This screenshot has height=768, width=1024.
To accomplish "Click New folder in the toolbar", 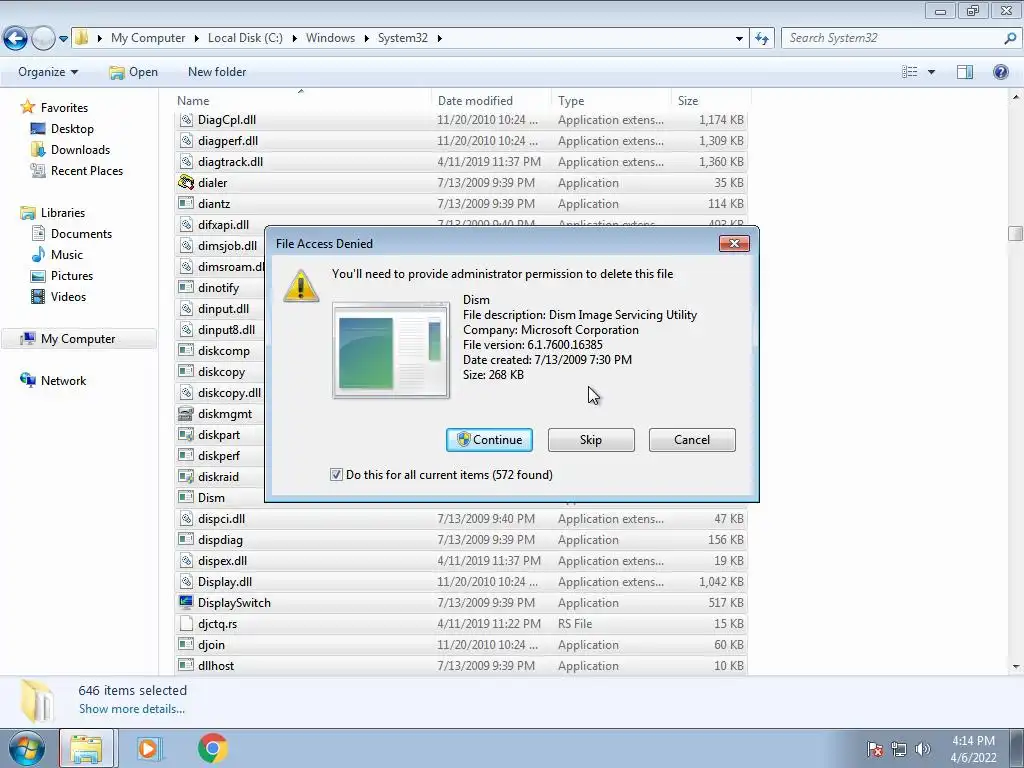I will (x=217, y=72).
